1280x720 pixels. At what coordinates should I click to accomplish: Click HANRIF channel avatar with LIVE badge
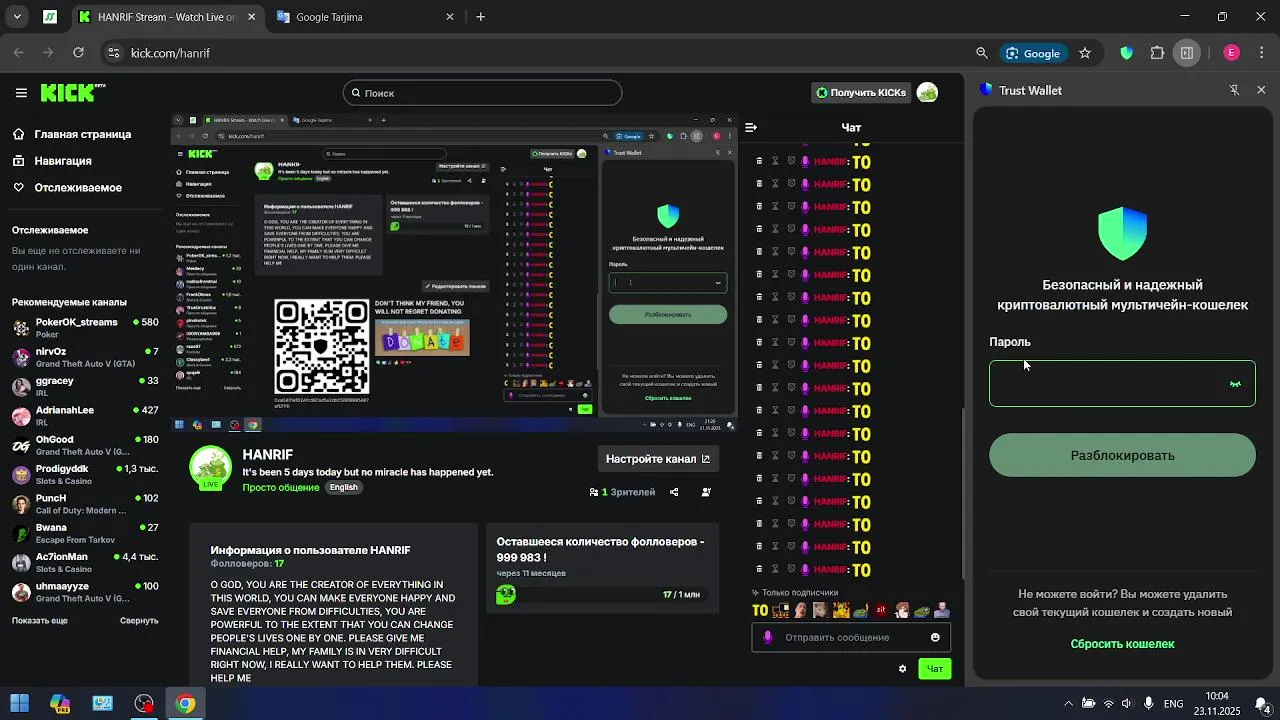(x=211, y=467)
